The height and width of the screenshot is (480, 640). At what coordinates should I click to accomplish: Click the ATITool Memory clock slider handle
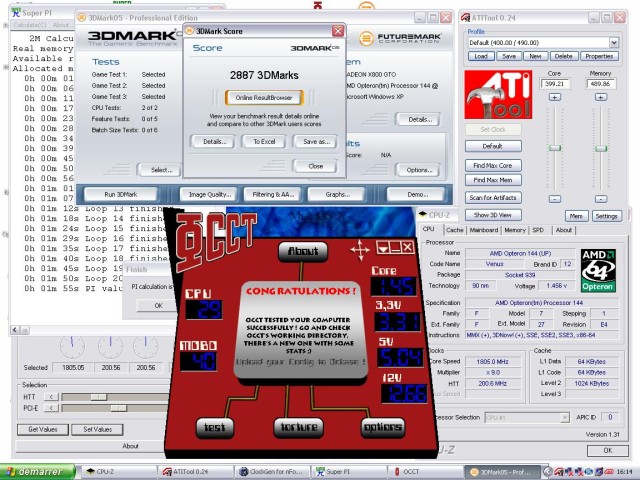point(601,149)
